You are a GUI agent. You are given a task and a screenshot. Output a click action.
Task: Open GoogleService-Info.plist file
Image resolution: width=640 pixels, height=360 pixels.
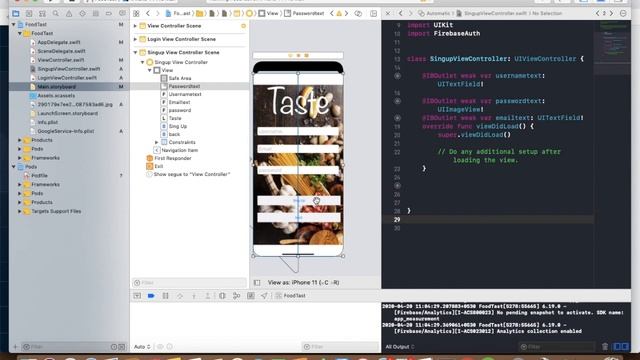[65, 131]
